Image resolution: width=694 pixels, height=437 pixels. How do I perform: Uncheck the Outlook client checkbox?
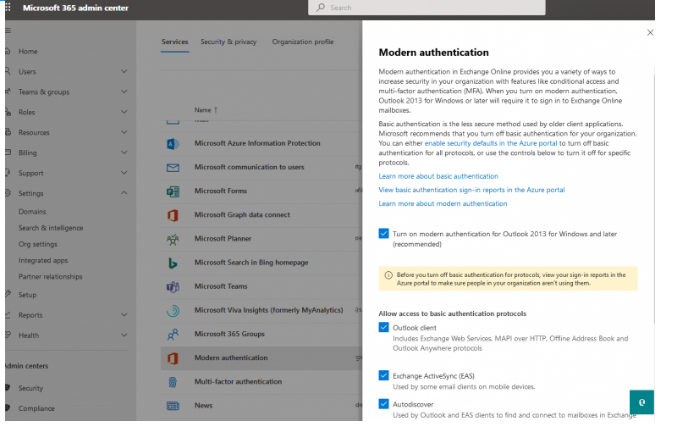(x=383, y=328)
